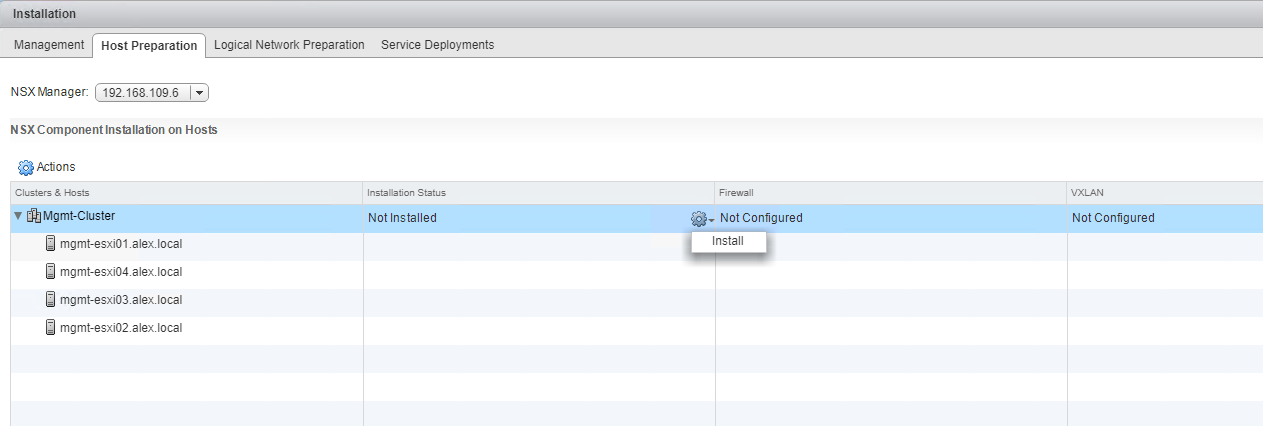
Task: Click the 'NSX Manager:' label
Action: tap(49, 92)
